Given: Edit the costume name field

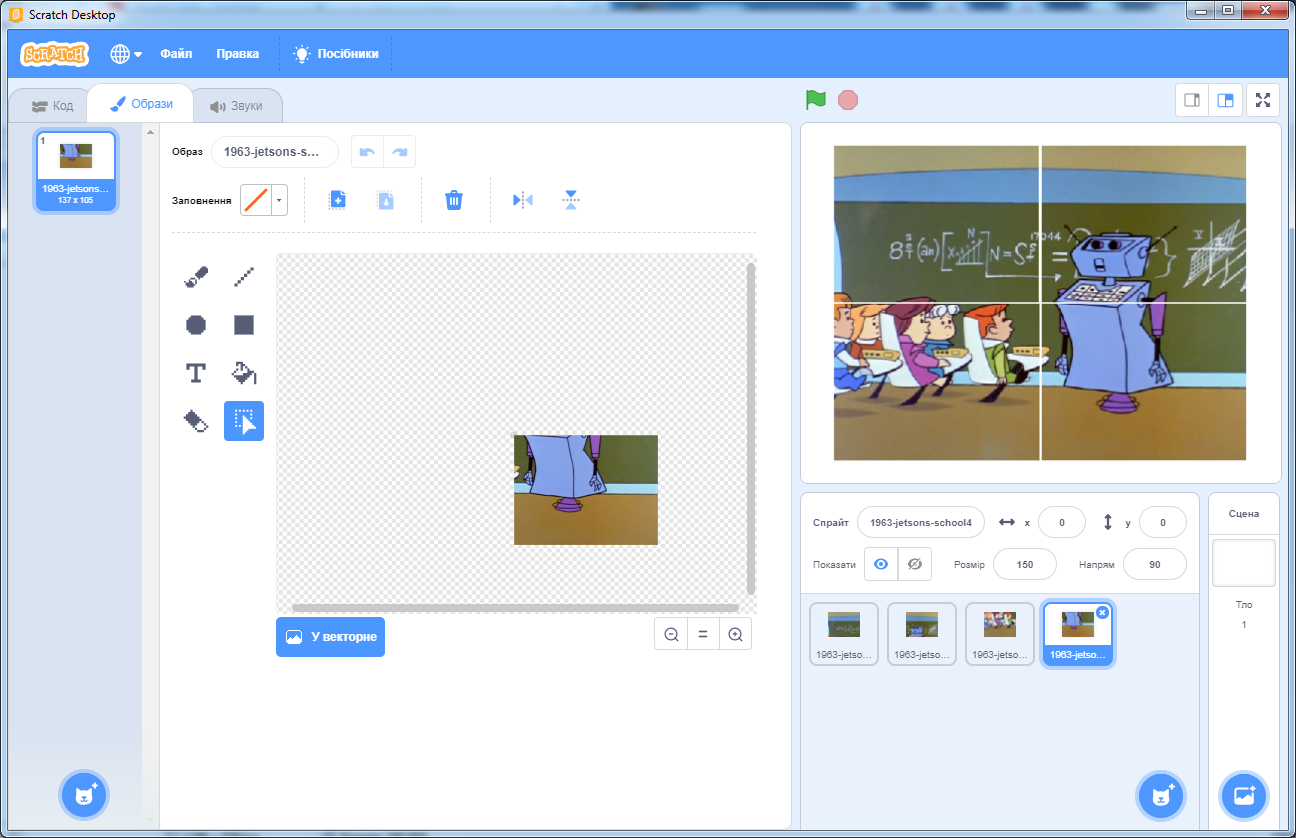Looking at the screenshot, I should (275, 152).
